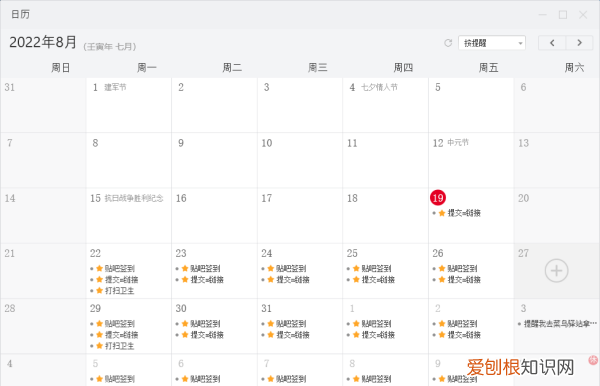Image resolution: width=600 pixels, height=386 pixels.
Task: Click the star beside the 提交 reminder on August 29
Action: click(x=99, y=335)
